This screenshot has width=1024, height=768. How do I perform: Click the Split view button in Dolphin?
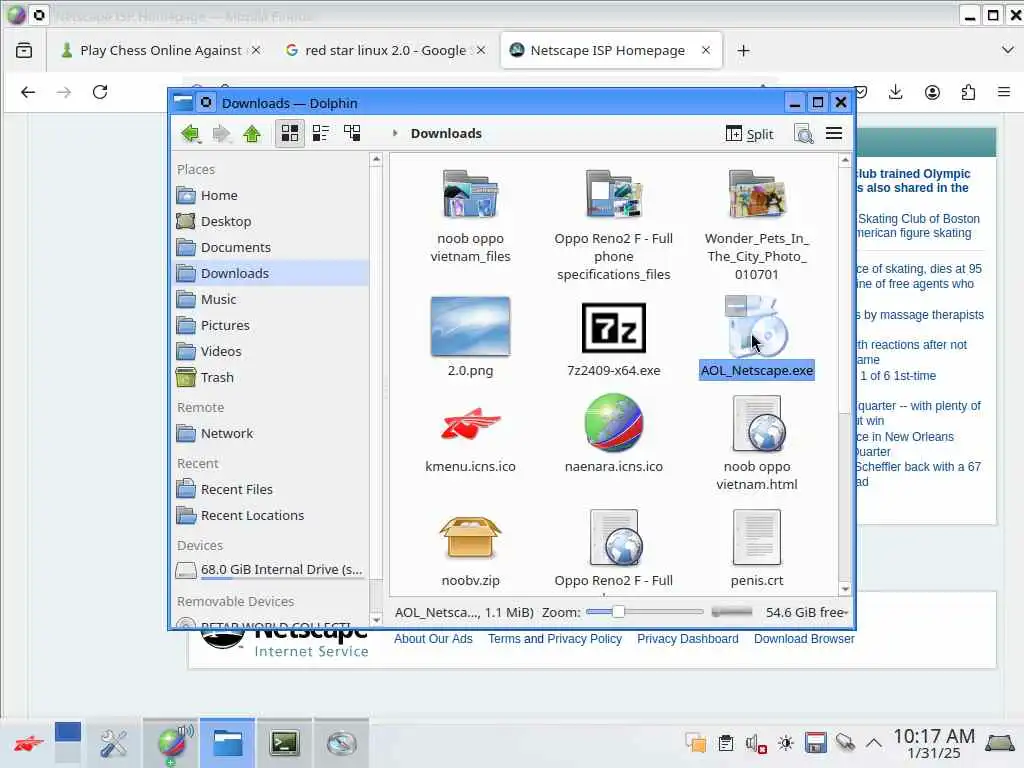(x=749, y=134)
